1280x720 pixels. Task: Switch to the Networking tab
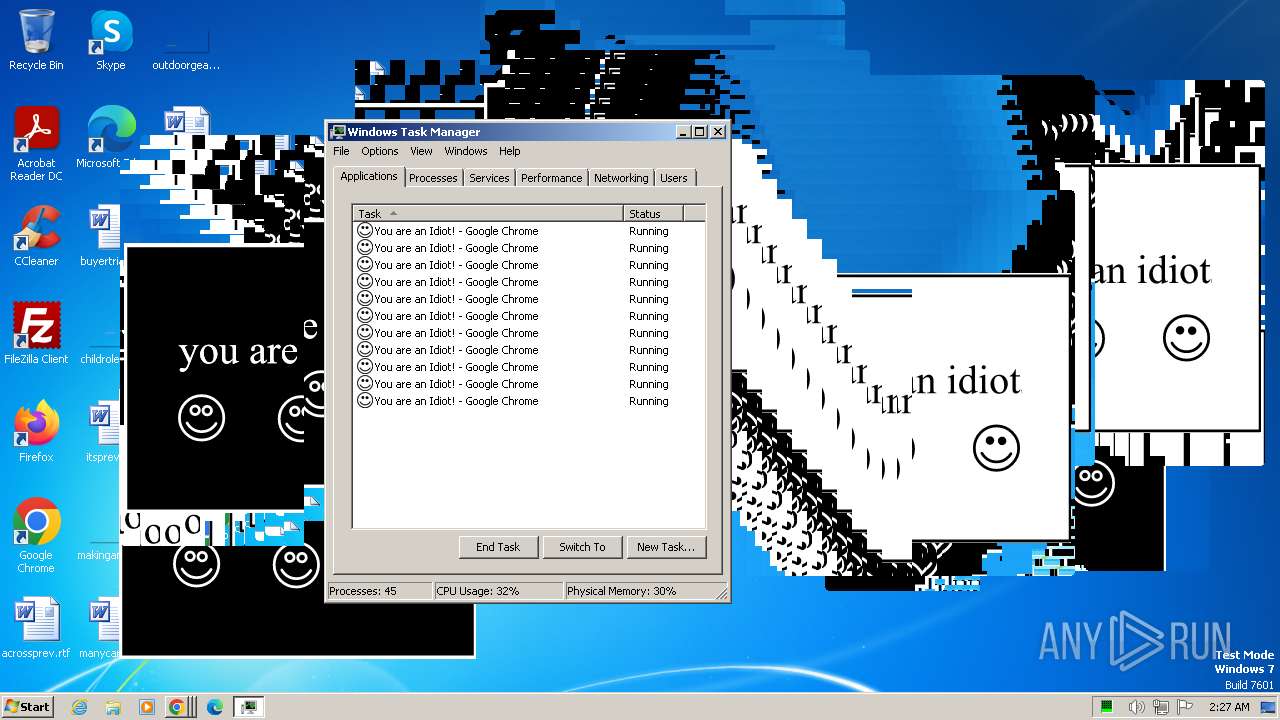coord(621,178)
